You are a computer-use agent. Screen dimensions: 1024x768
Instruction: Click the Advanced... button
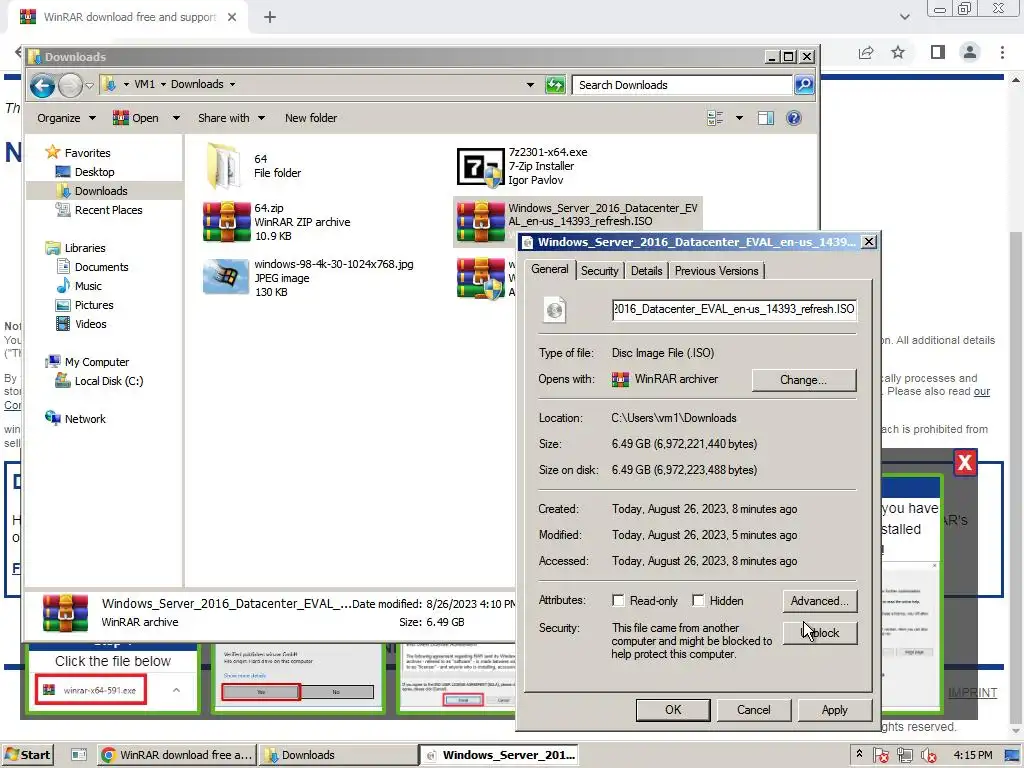pyautogui.click(x=820, y=601)
